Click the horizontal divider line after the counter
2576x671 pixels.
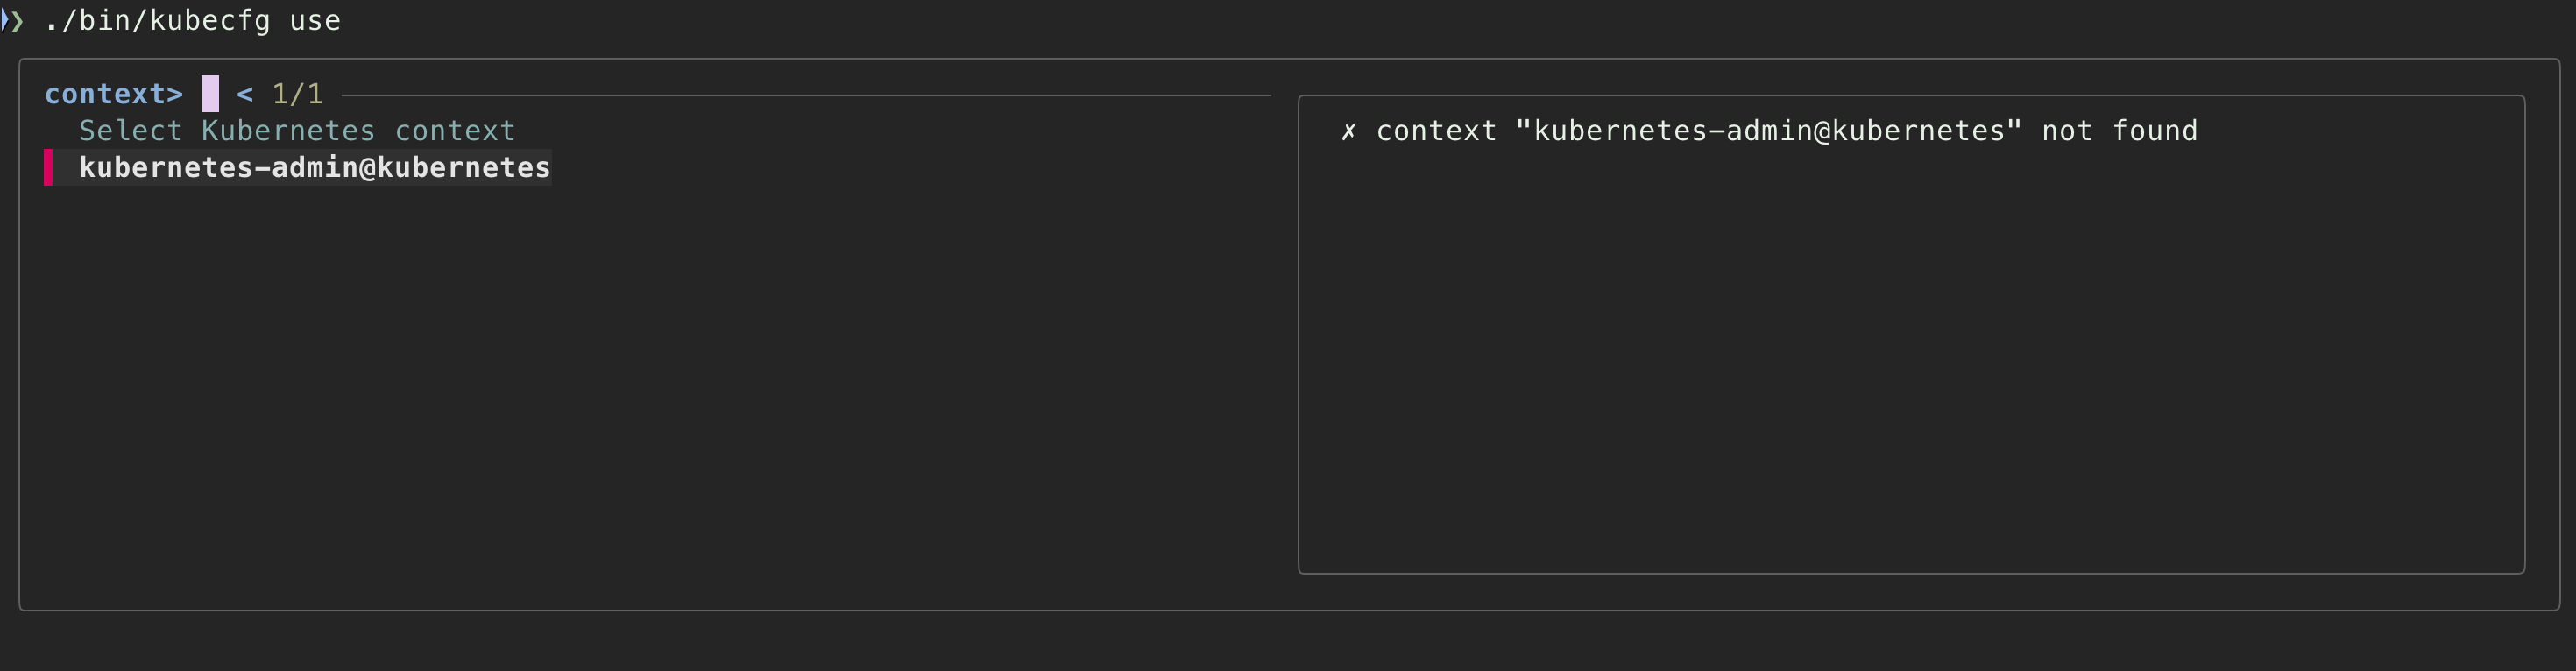pos(806,95)
